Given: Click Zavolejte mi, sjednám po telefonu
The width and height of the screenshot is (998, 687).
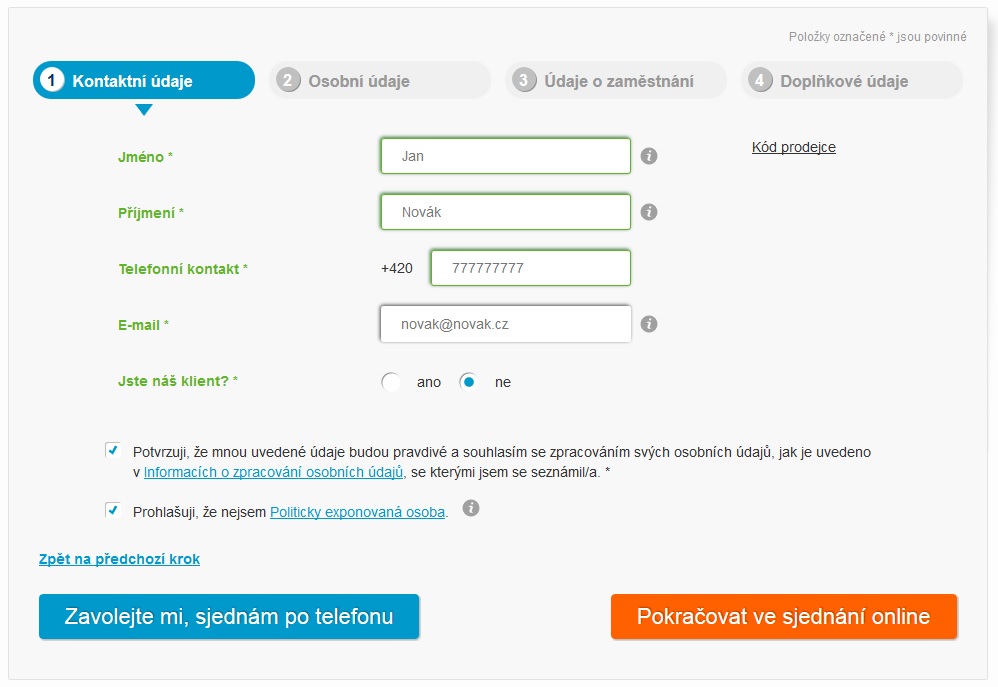Looking at the screenshot, I should click(x=229, y=616).
